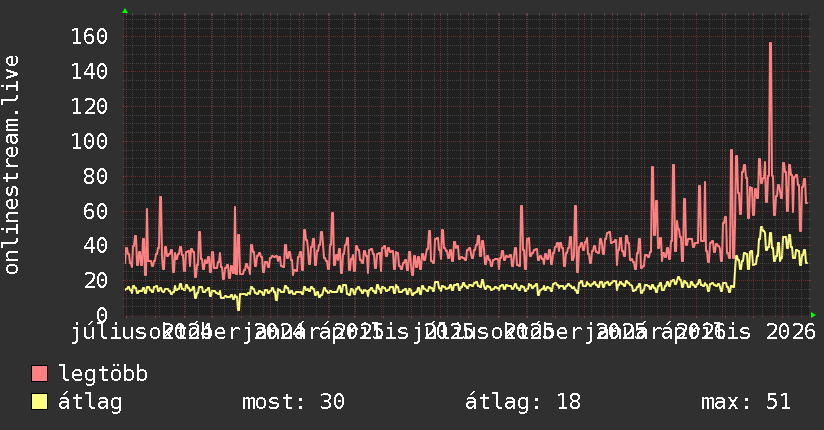
Task: Click the 80 y-axis label
Action: pyautogui.click(x=96, y=176)
